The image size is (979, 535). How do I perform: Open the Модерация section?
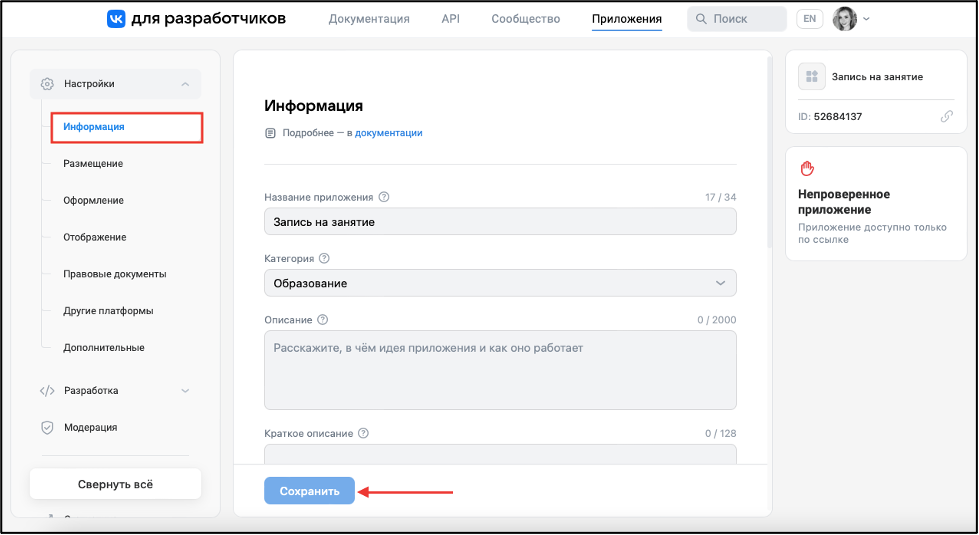(x=91, y=428)
